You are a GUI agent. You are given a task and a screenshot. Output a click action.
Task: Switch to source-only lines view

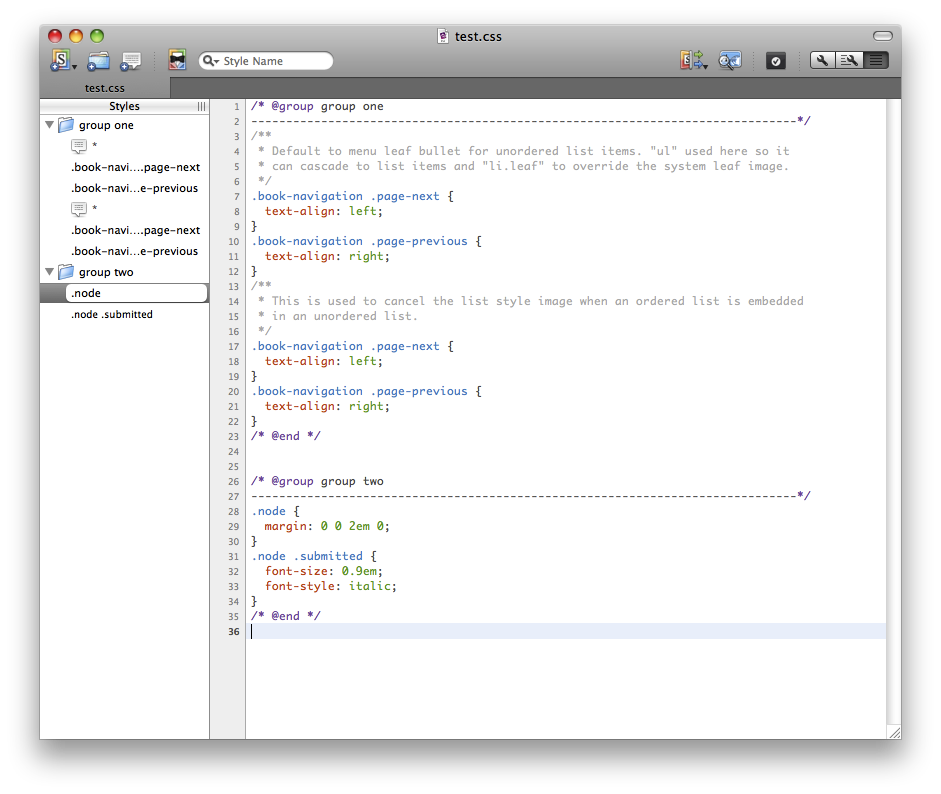tap(875, 61)
